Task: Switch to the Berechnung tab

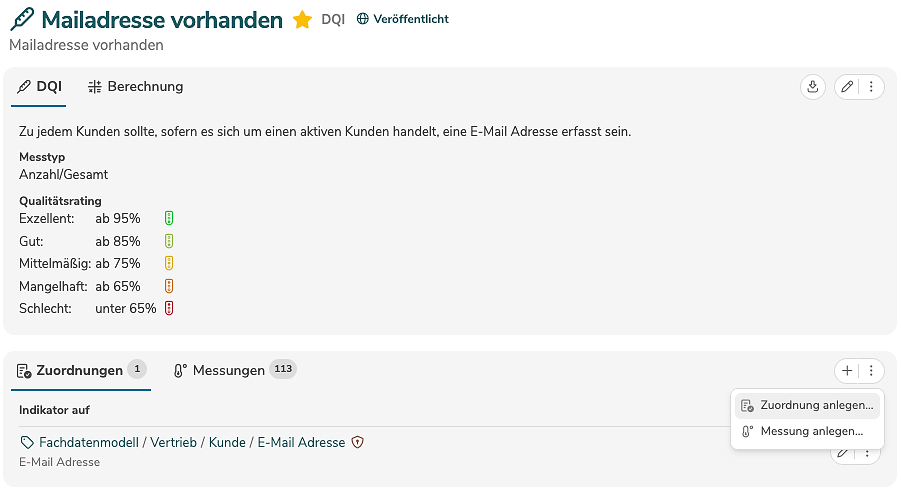Action: pyautogui.click(x=135, y=87)
